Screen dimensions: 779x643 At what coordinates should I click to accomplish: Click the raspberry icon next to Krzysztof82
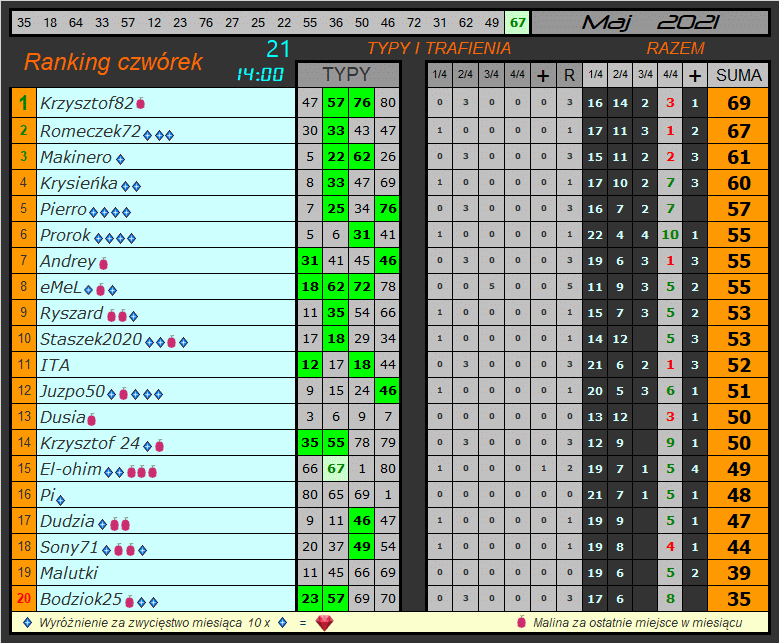click(x=141, y=103)
